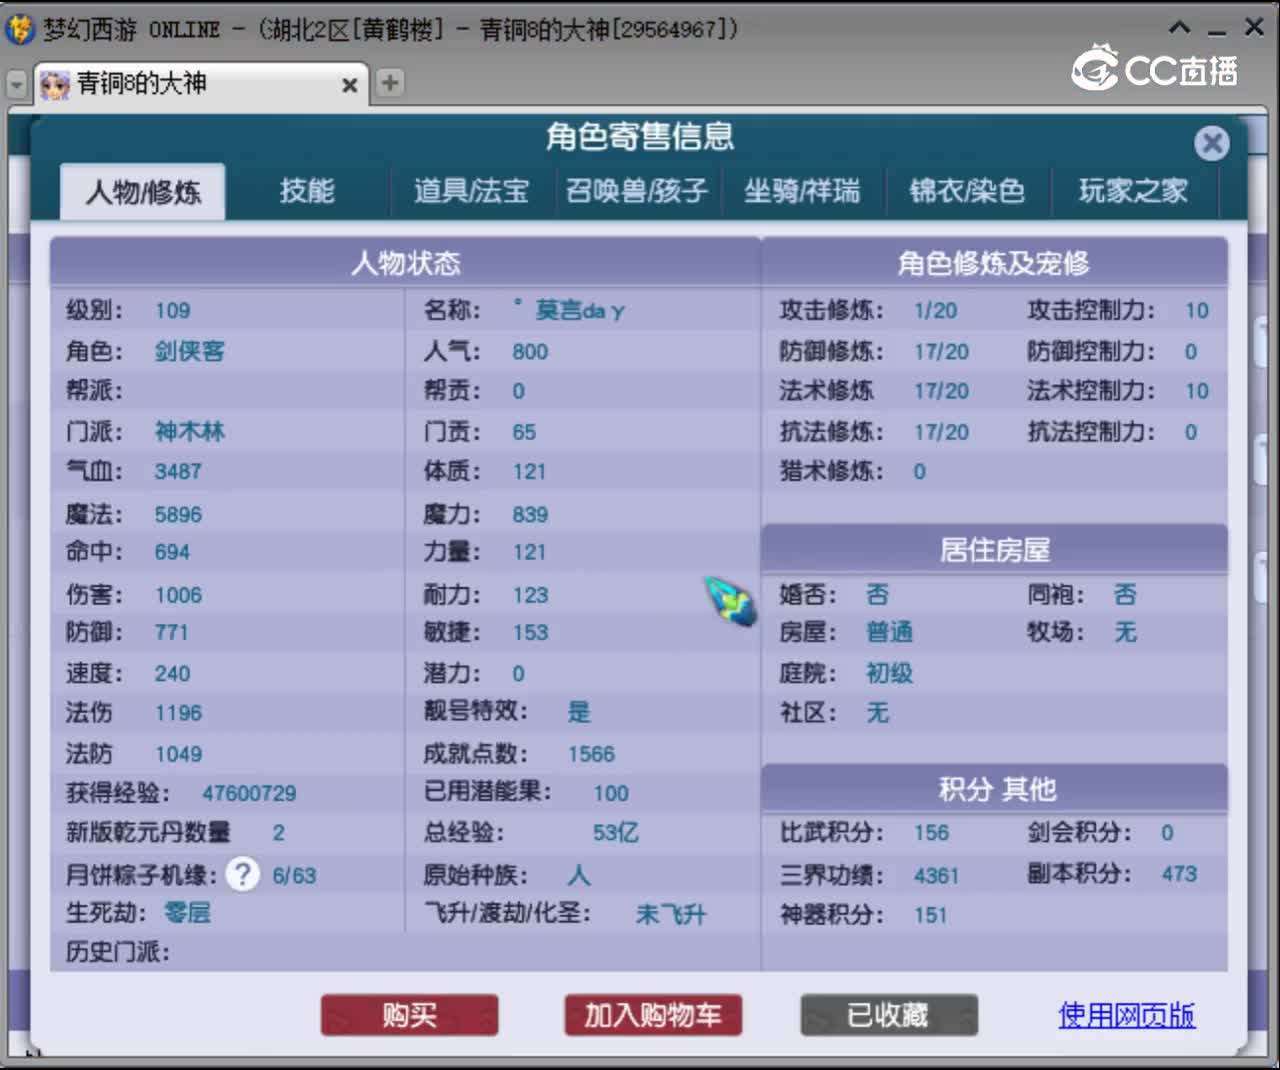
Task: Click the 速度 value 240
Action: [x=172, y=673]
